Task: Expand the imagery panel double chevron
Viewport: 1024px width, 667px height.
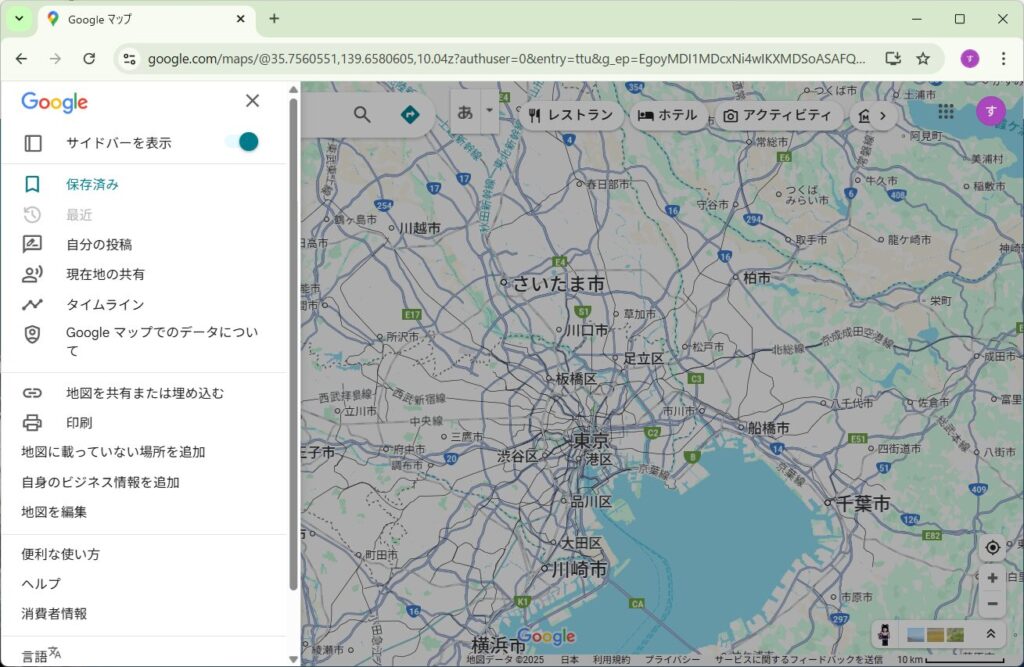Action: click(x=990, y=634)
